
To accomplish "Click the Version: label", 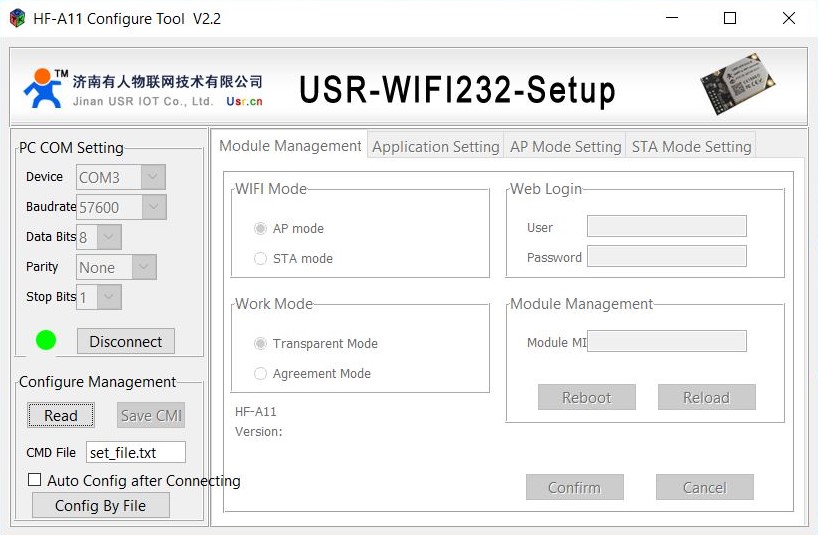I will [258, 431].
